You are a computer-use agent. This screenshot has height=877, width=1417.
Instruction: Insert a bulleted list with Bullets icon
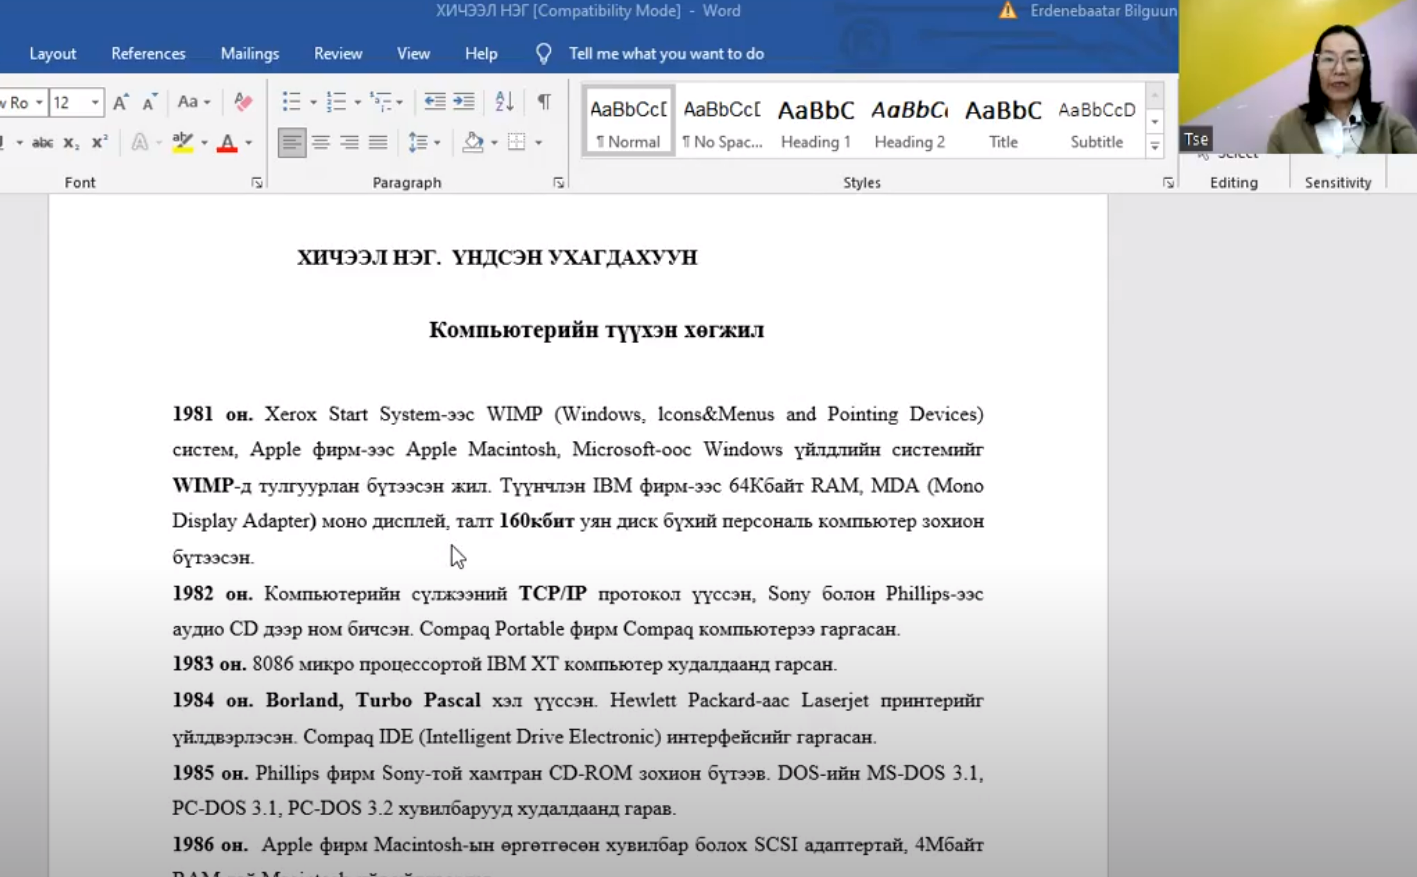(x=291, y=102)
